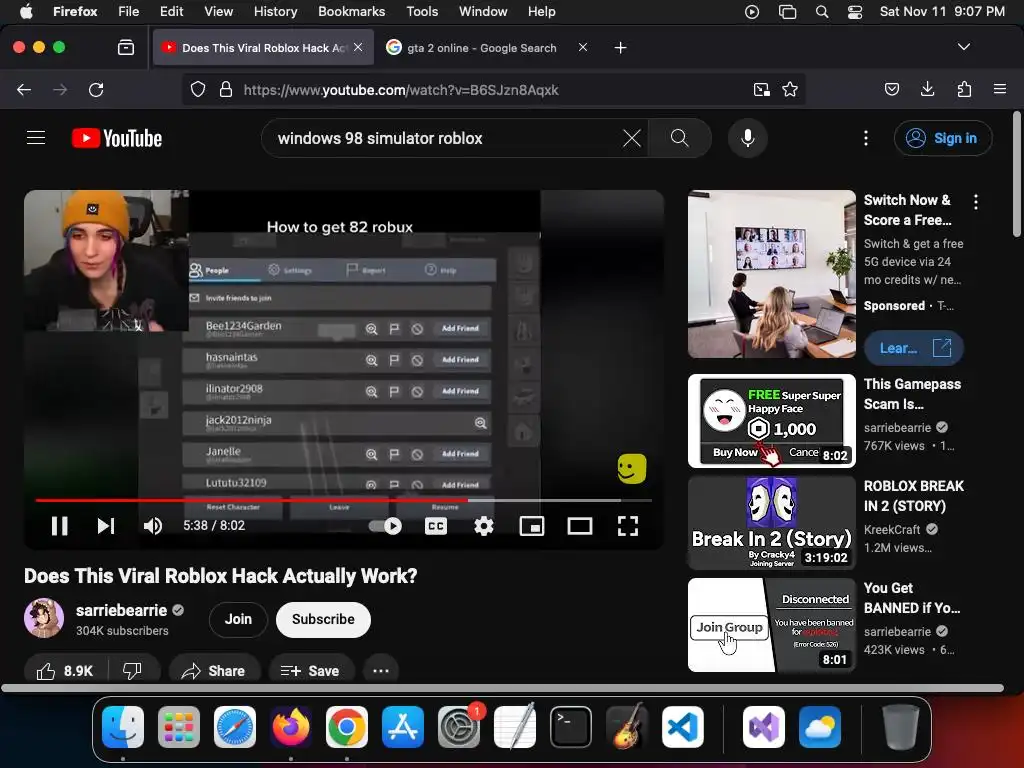
Task: Open picture-in-picture from address bar
Action: coord(761,89)
